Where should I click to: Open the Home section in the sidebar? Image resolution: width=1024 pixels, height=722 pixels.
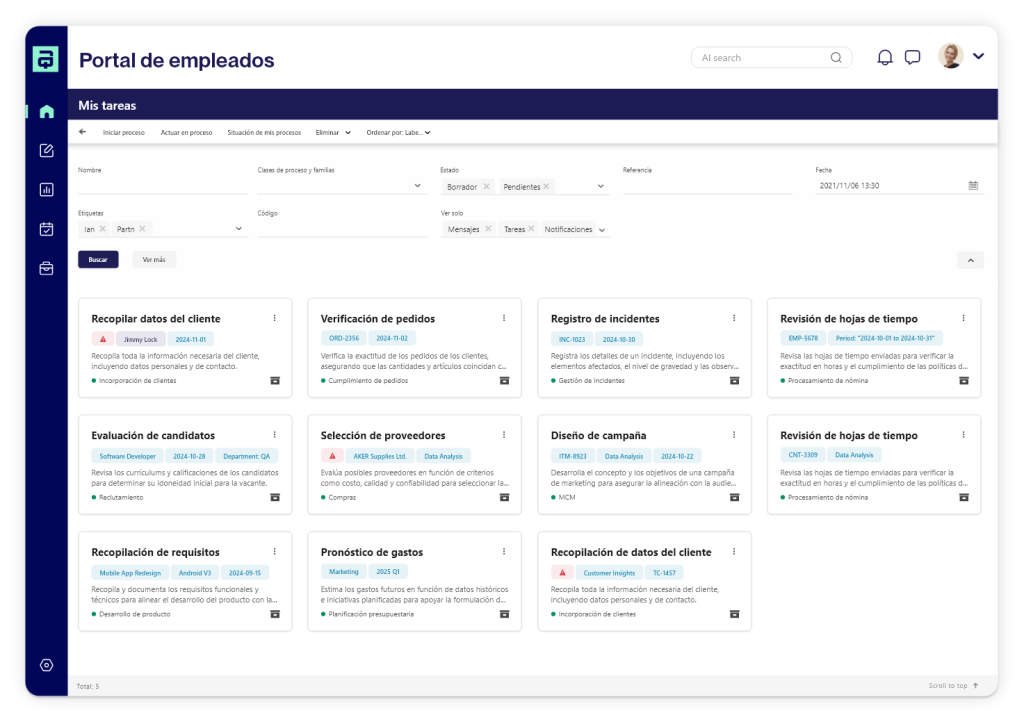pyautogui.click(x=45, y=111)
